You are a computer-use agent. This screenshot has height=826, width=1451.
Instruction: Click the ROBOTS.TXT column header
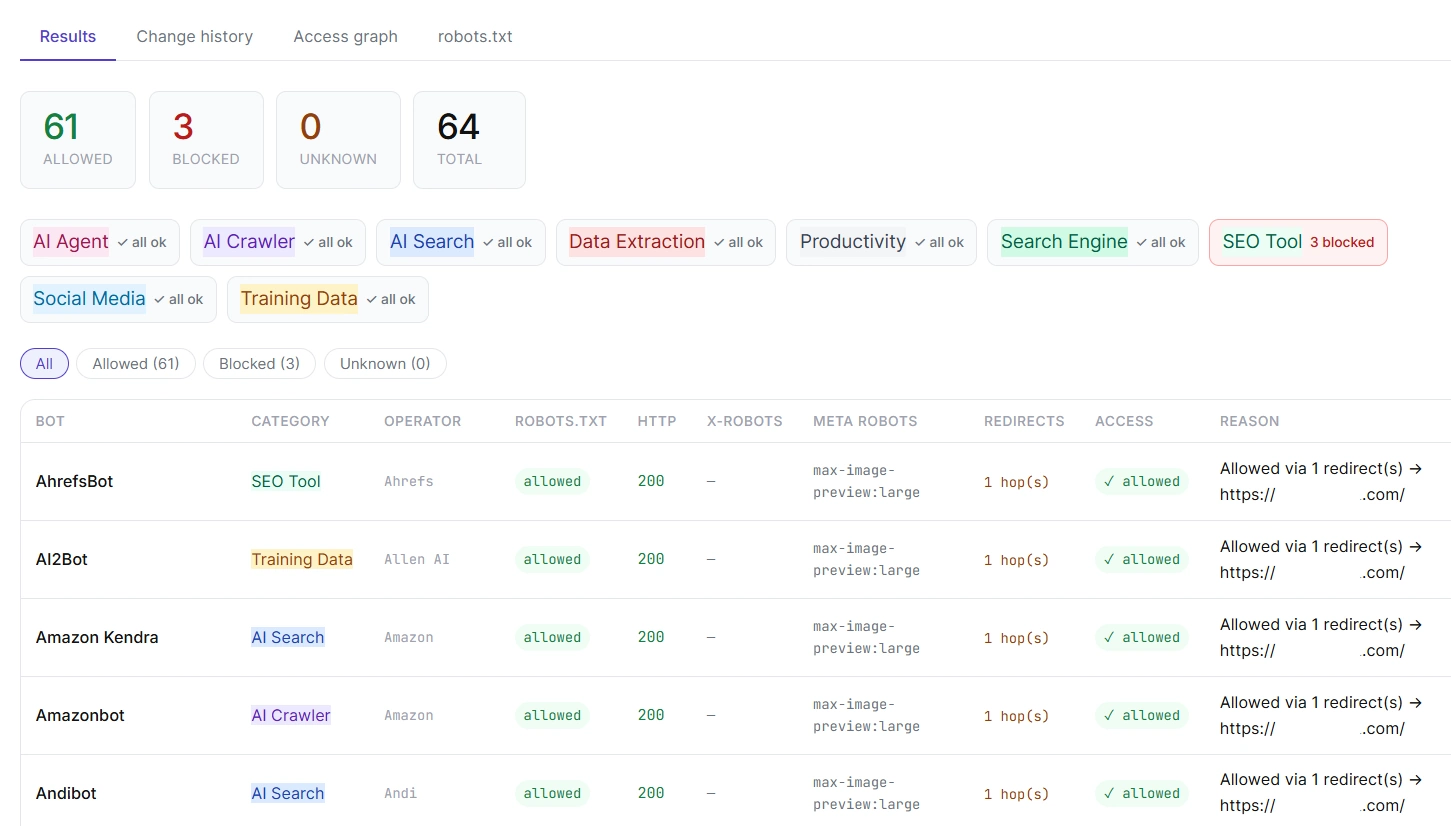point(561,421)
